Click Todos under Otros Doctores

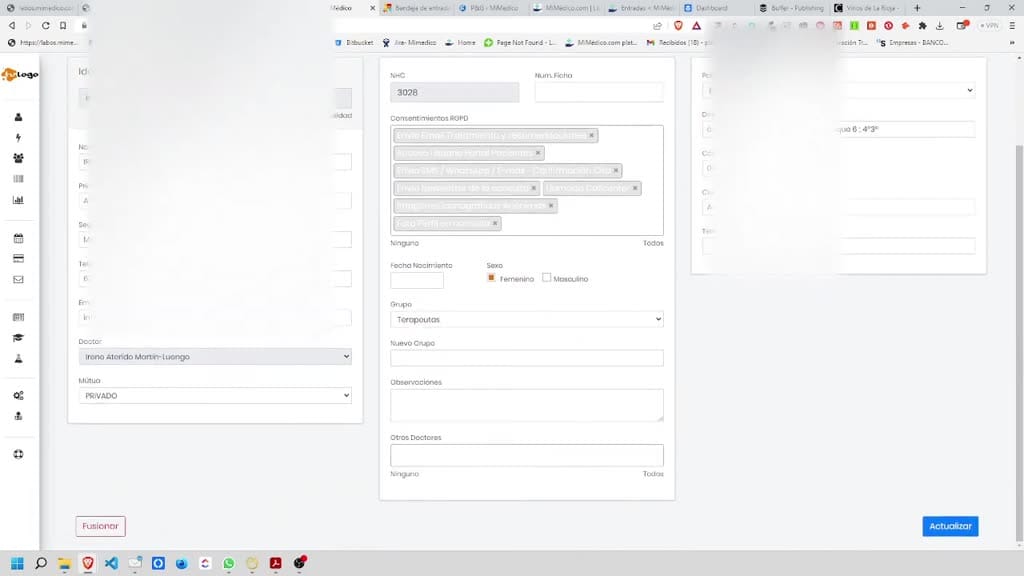coord(653,474)
